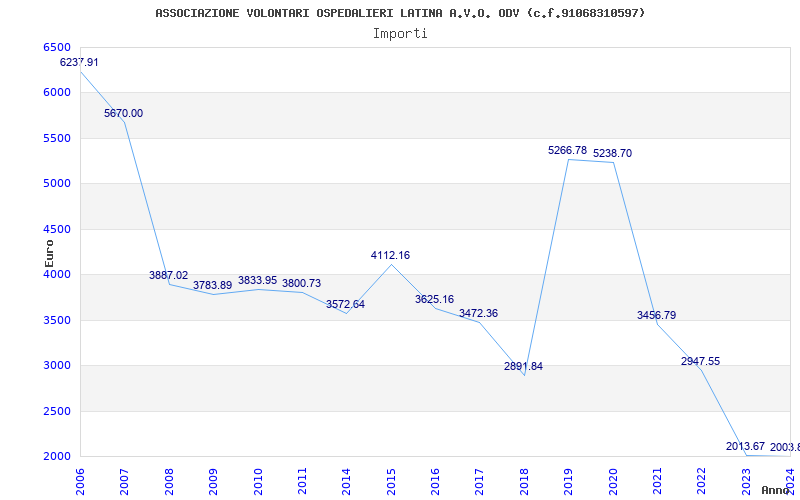The width and height of the screenshot is (800, 500).
Task: Click the data label 3887.02
Action: tap(168, 276)
